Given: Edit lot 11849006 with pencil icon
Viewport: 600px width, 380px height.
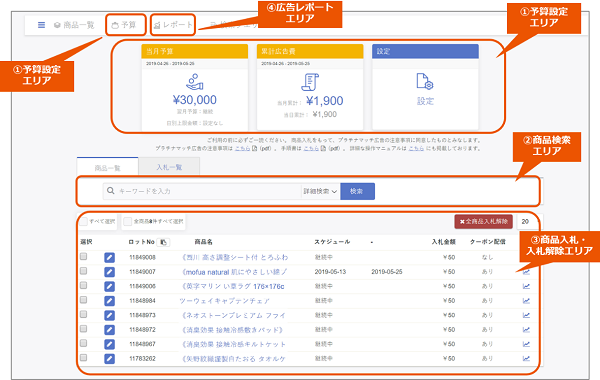Looking at the screenshot, I should [109, 287].
